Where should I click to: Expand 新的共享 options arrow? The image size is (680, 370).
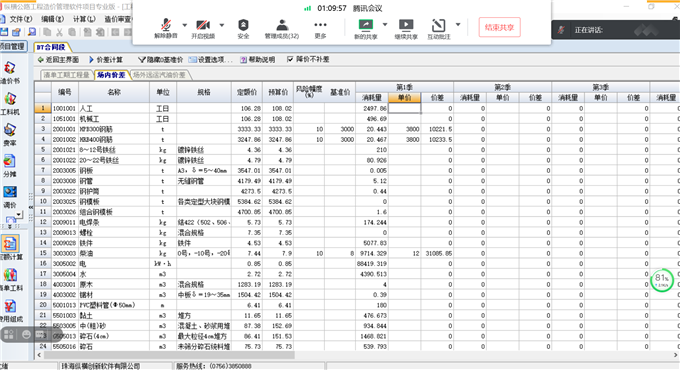(x=384, y=25)
